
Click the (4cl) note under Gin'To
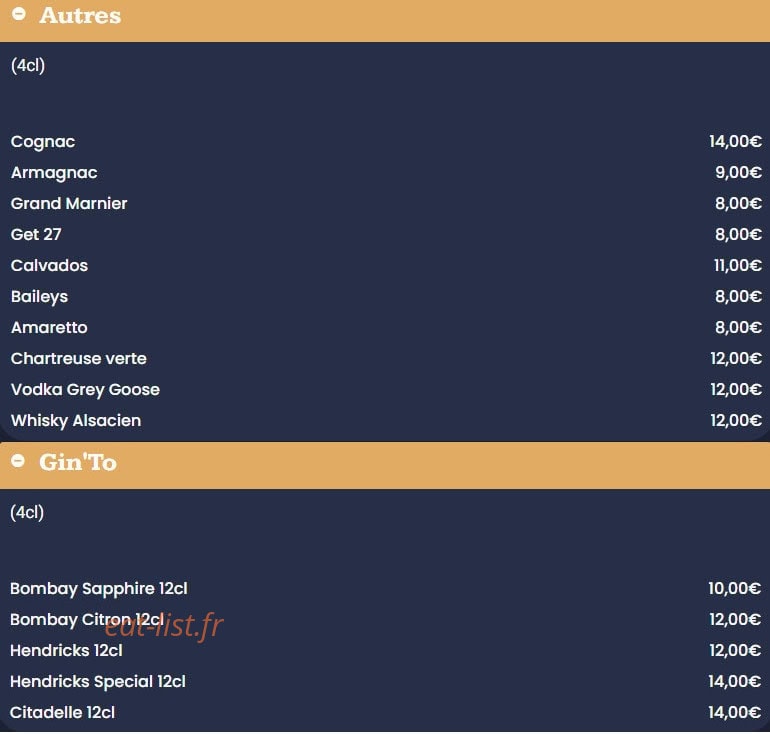27,512
